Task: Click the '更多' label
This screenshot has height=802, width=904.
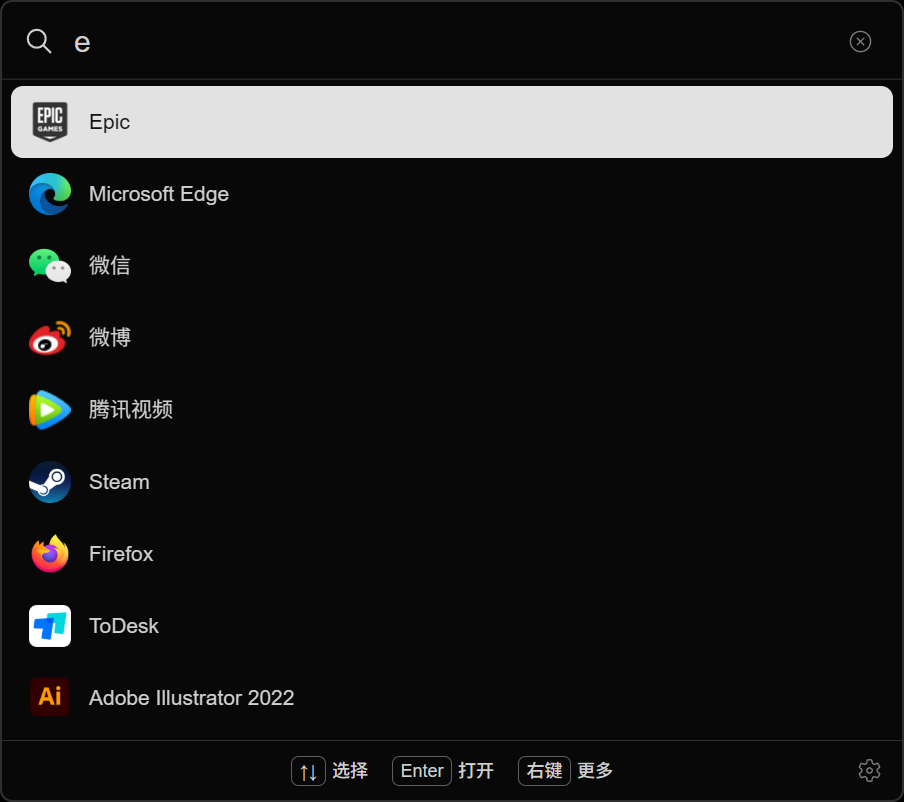Action: click(x=595, y=771)
